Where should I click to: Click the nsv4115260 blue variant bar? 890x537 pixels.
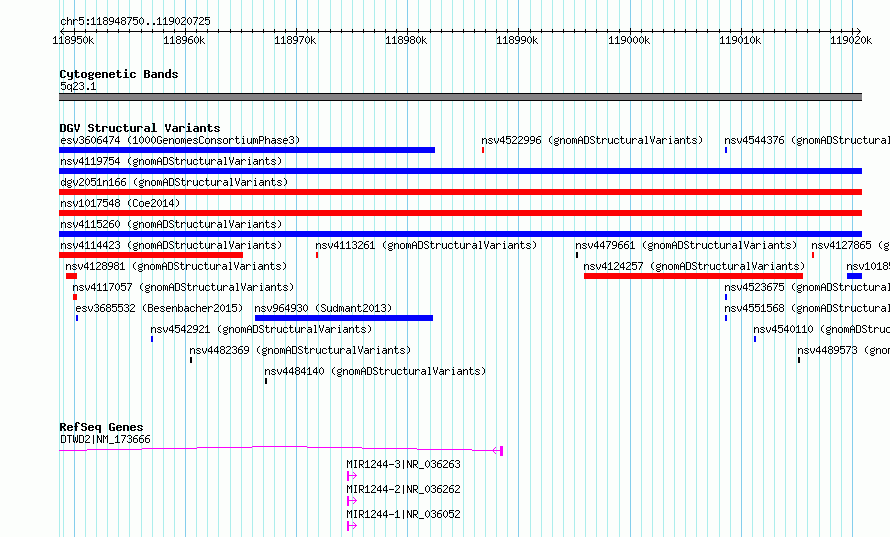click(x=460, y=234)
